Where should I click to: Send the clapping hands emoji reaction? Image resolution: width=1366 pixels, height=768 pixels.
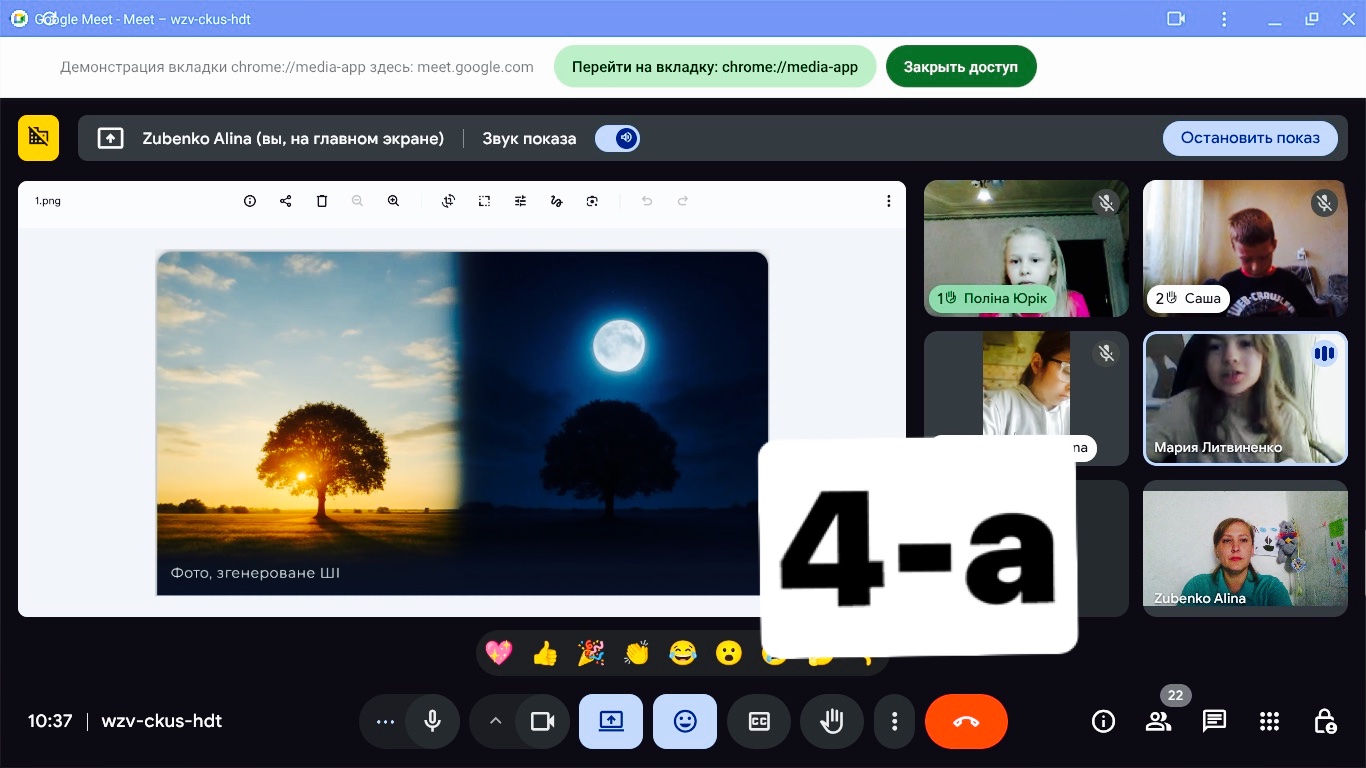[x=637, y=653]
